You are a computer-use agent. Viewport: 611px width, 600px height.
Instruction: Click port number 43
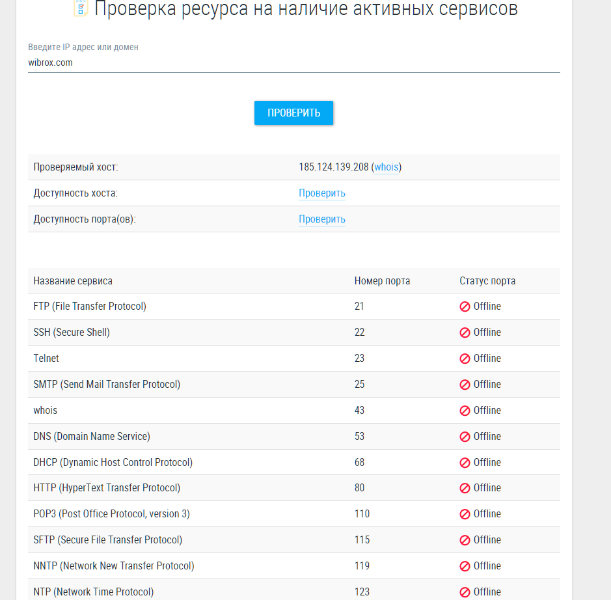coord(359,410)
